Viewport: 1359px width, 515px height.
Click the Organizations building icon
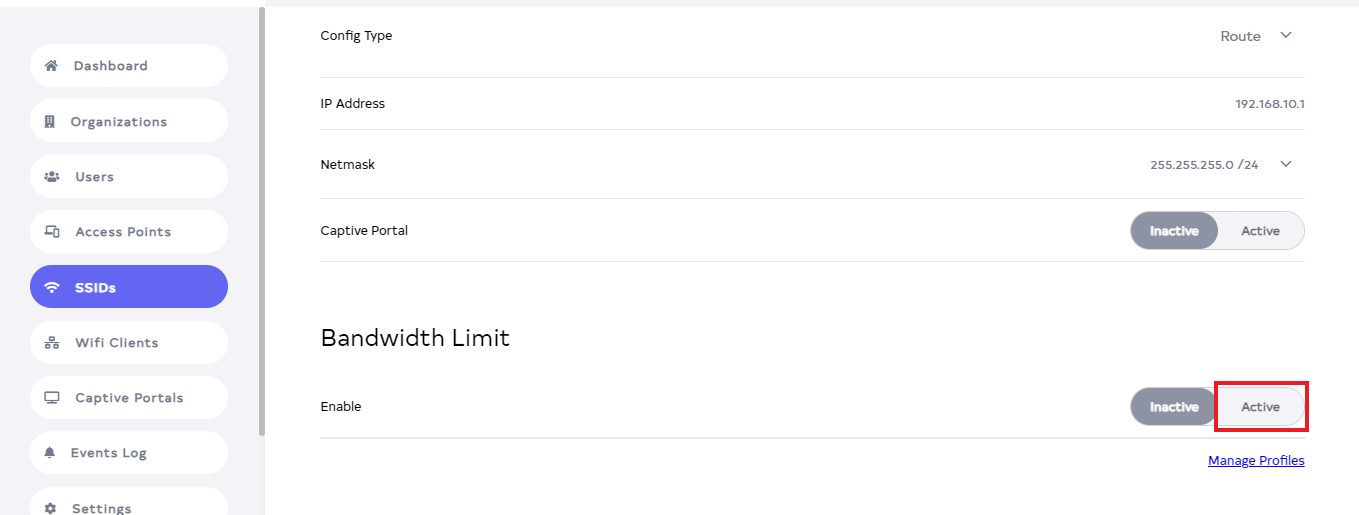point(50,122)
